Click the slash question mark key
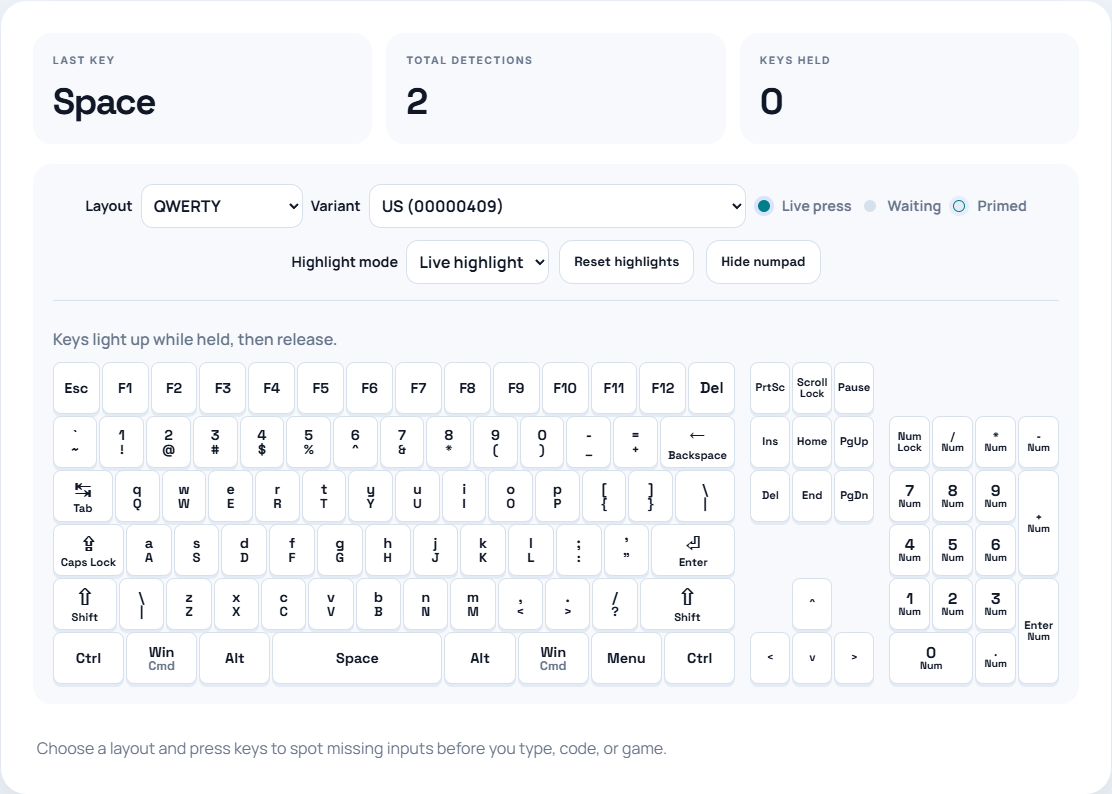Screen dimensions: 1112x794 click(x=615, y=605)
